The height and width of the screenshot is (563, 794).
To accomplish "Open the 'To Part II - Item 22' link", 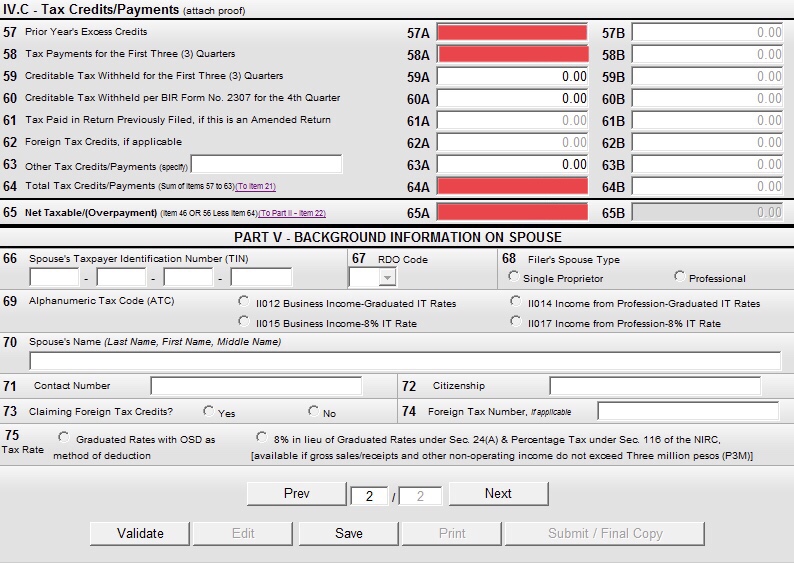I will [x=292, y=213].
